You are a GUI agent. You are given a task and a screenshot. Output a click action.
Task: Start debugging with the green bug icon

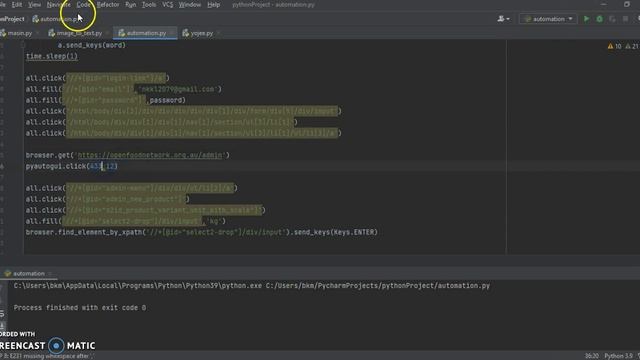point(599,19)
